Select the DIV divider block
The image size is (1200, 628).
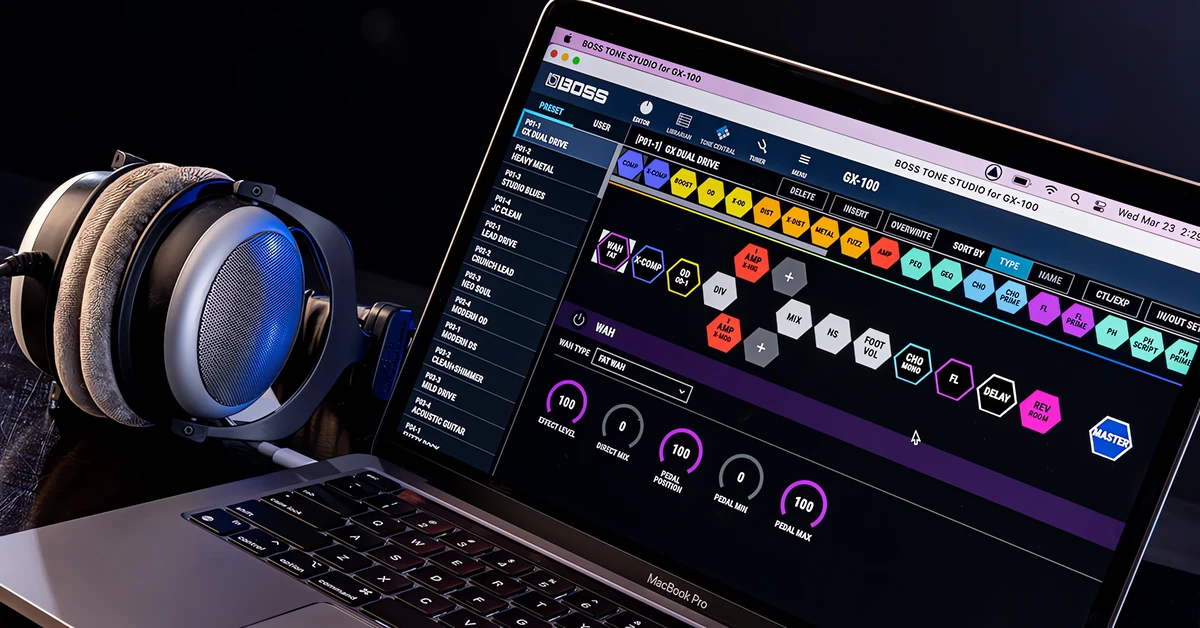[720, 289]
